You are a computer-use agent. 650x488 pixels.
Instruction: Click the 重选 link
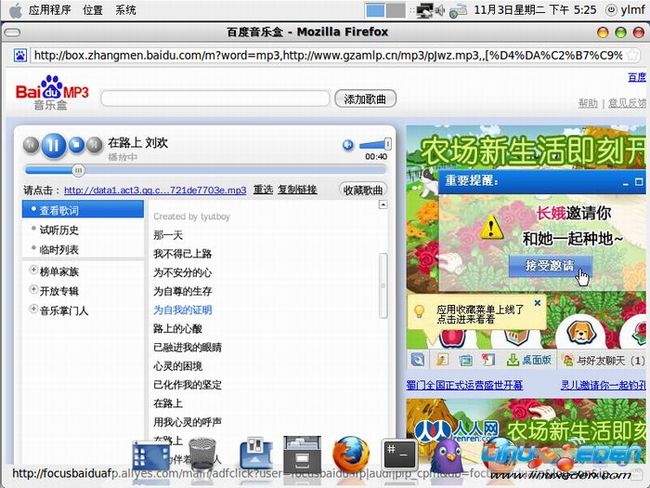point(263,189)
